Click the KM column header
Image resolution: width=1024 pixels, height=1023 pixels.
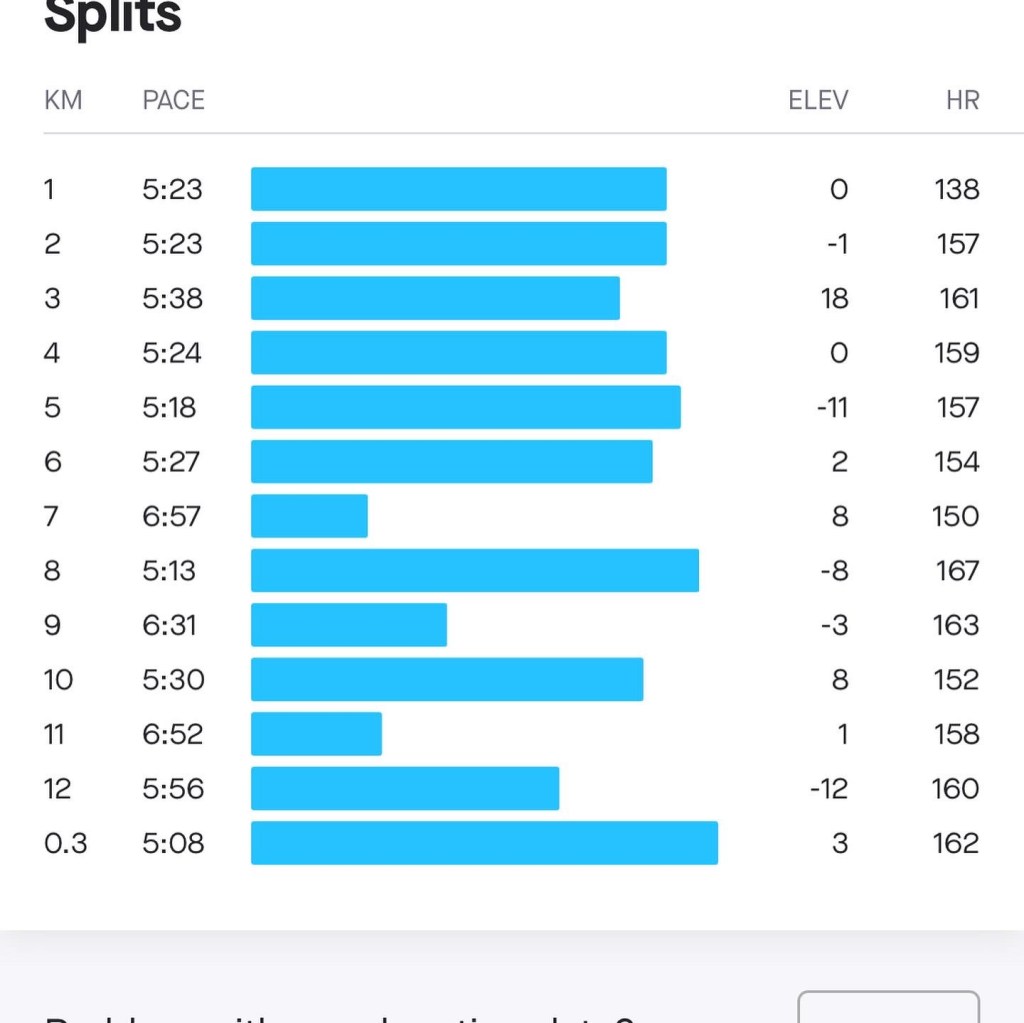[x=63, y=100]
